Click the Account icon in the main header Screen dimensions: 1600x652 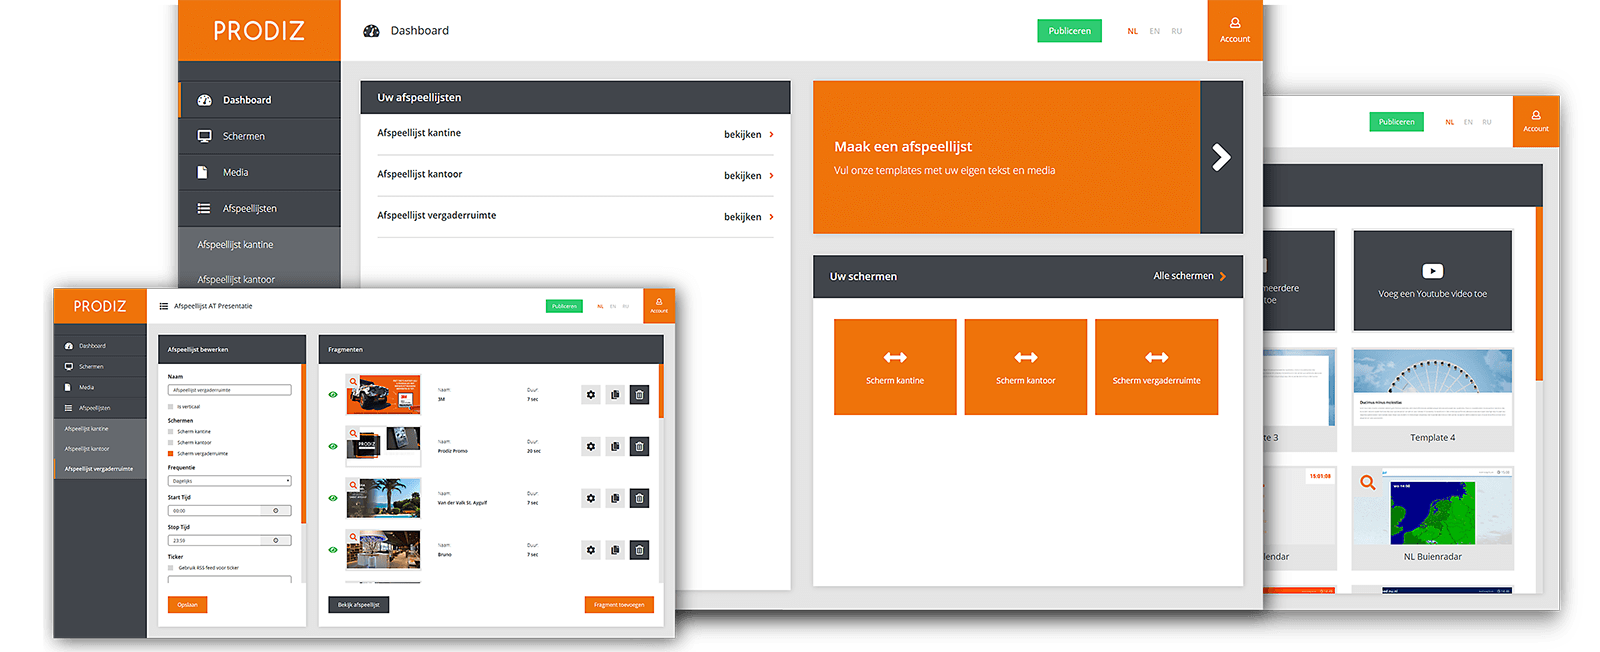1235,30
